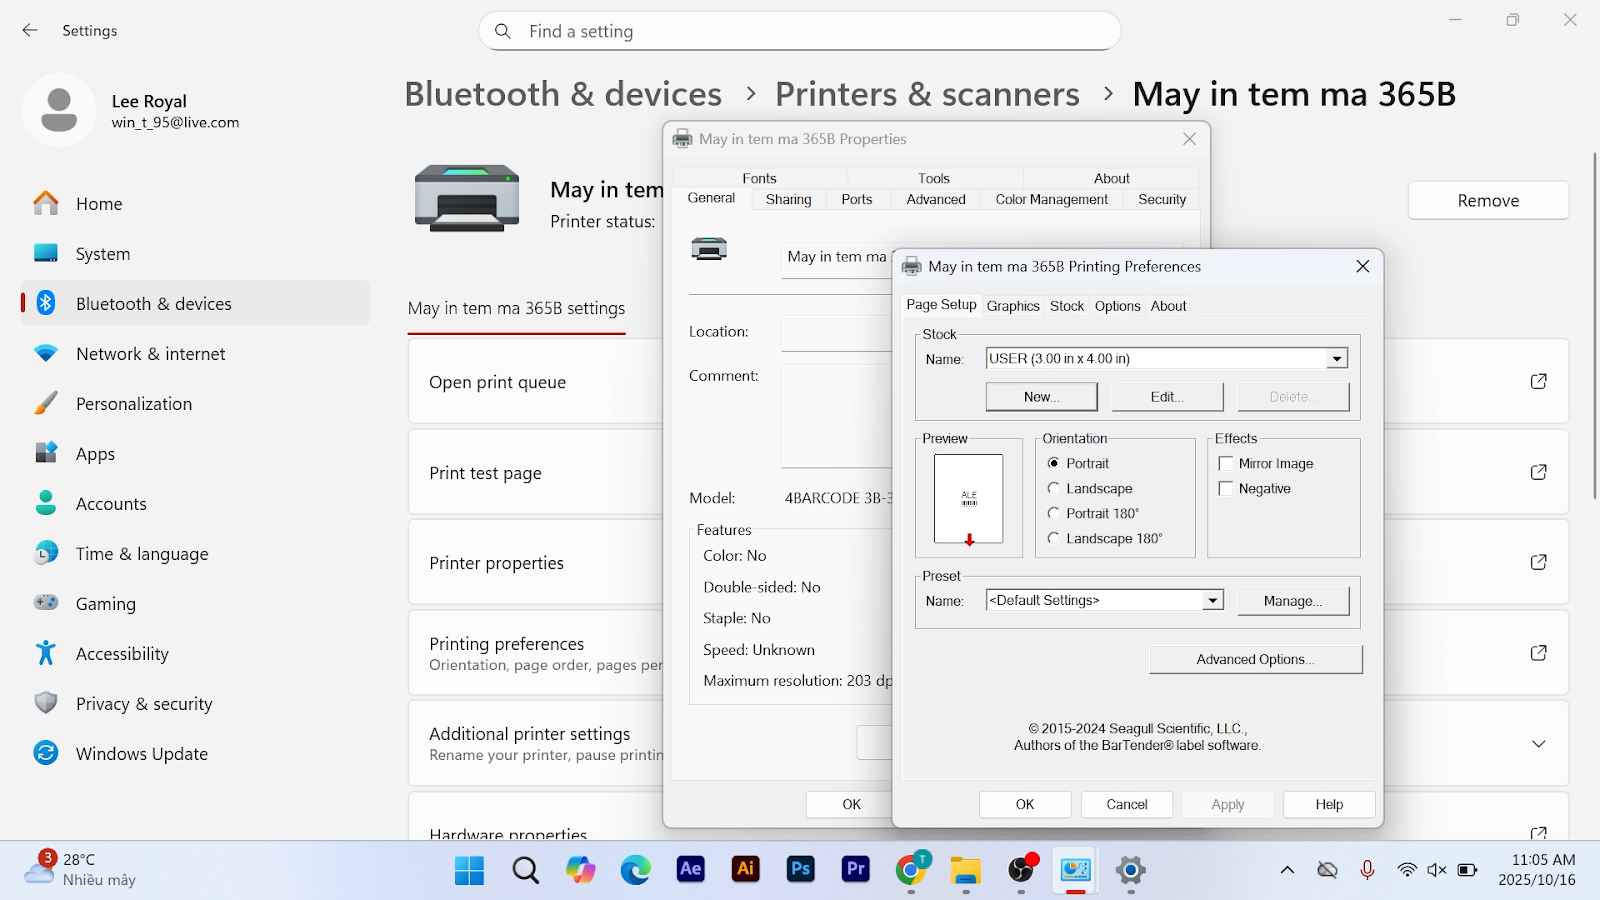
Task: Click the Settings page vertical scrollbar
Action: point(1594,325)
